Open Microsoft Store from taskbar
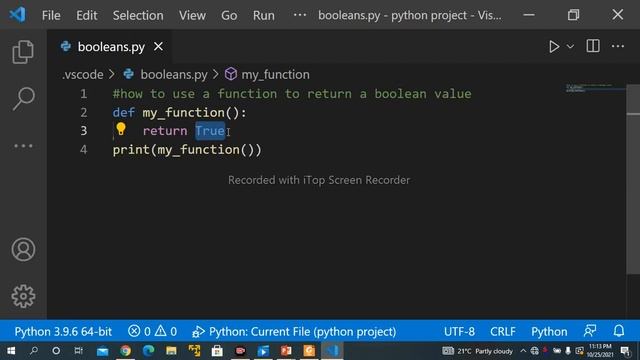640x360 pixels. pyautogui.click(x=217, y=351)
